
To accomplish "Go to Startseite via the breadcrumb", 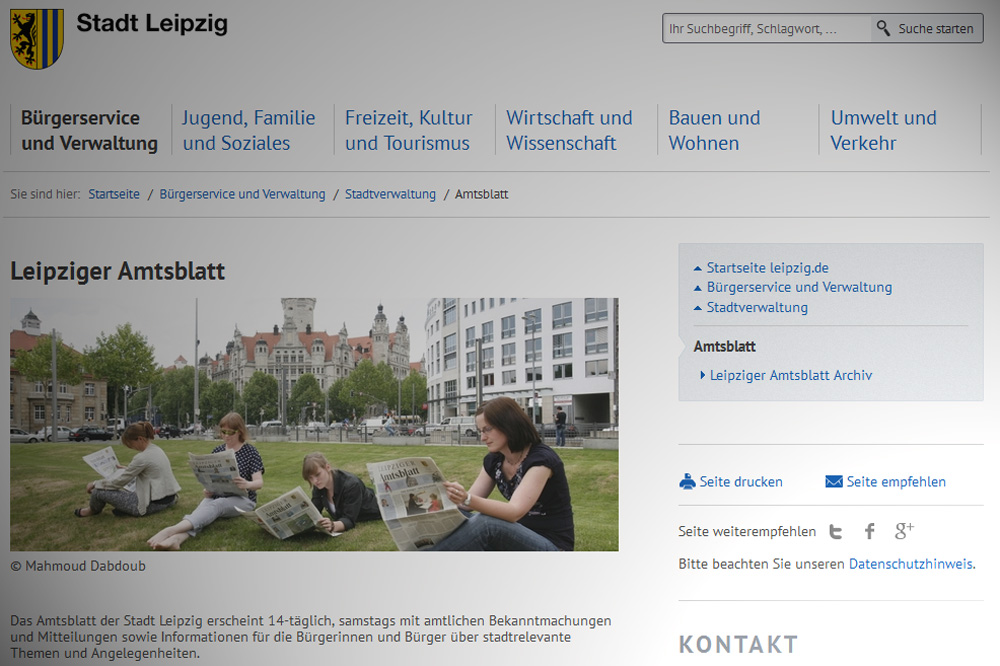I will (x=113, y=194).
